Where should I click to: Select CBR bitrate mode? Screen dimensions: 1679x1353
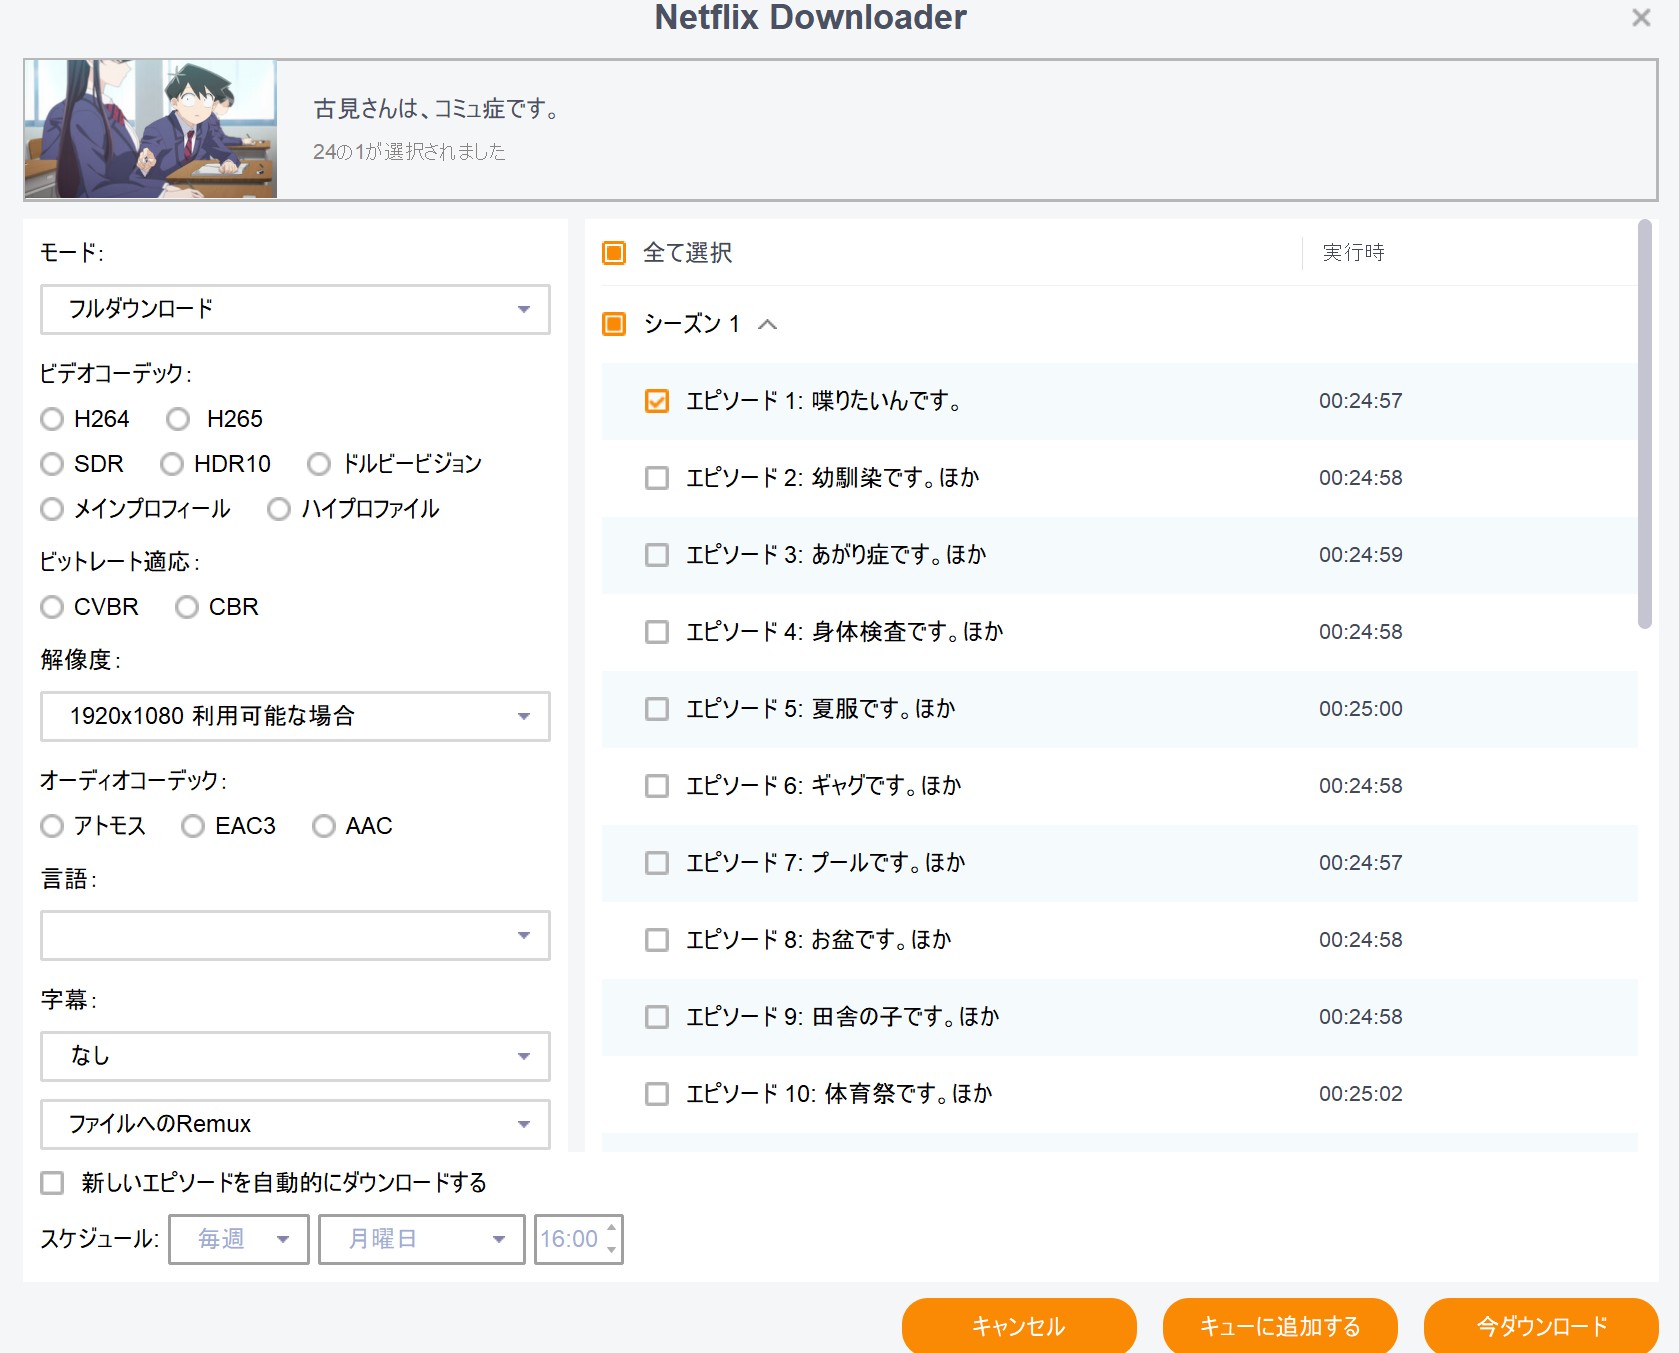[187, 607]
